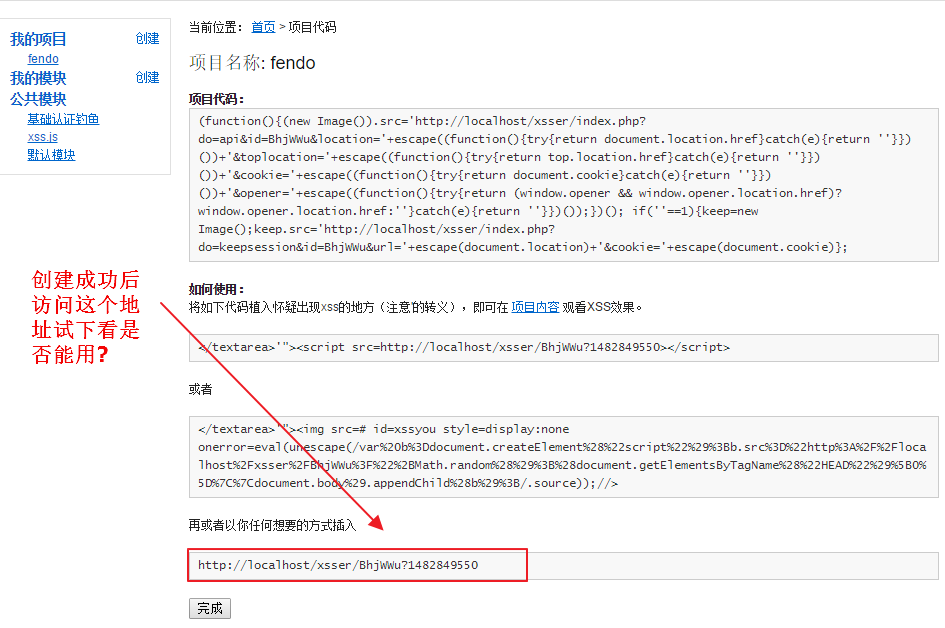
Task: Click inside the 项目代码 code box
Action: tap(564, 184)
